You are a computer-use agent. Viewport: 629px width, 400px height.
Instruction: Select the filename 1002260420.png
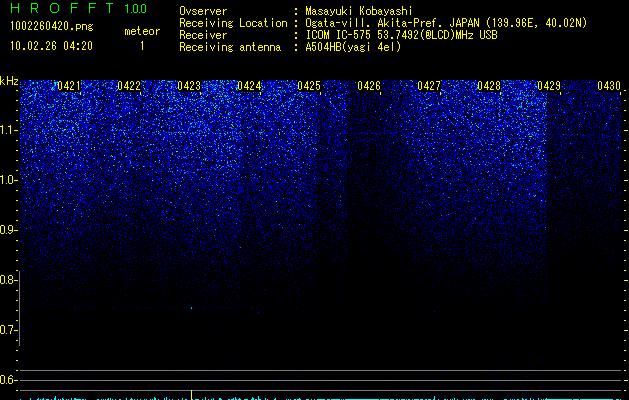click(52, 26)
